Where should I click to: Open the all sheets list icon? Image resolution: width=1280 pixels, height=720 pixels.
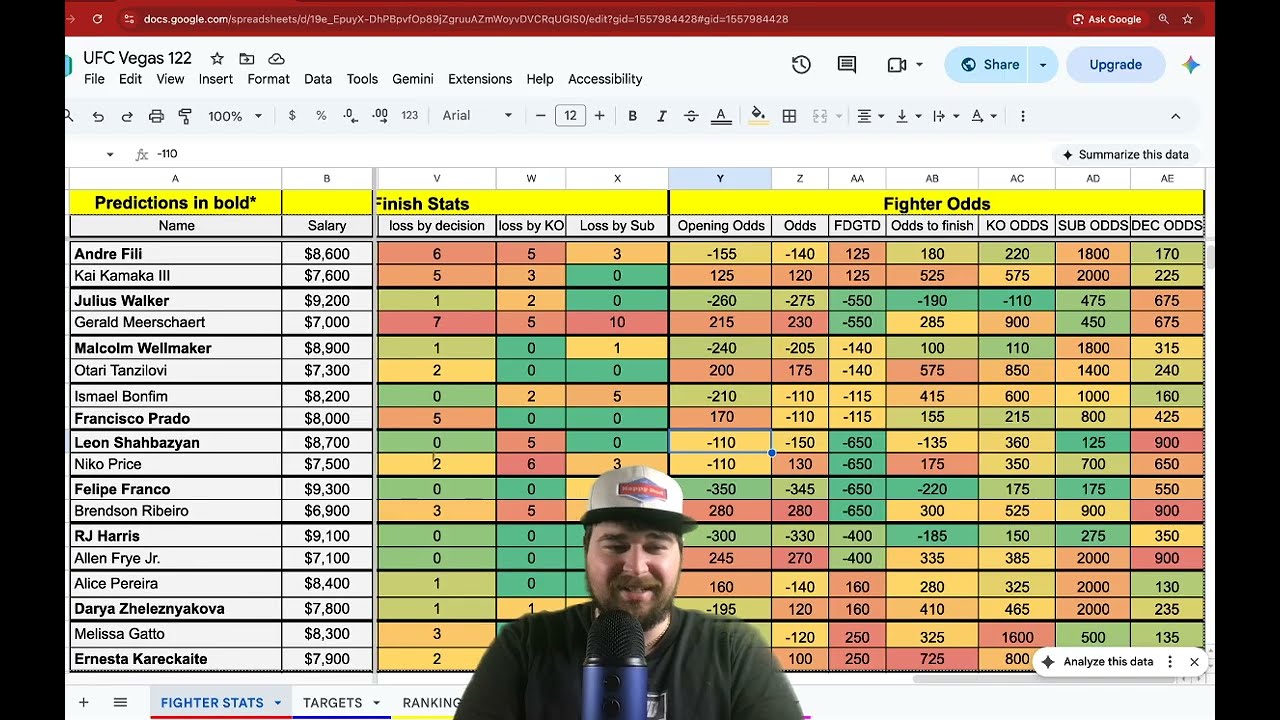[120, 703]
